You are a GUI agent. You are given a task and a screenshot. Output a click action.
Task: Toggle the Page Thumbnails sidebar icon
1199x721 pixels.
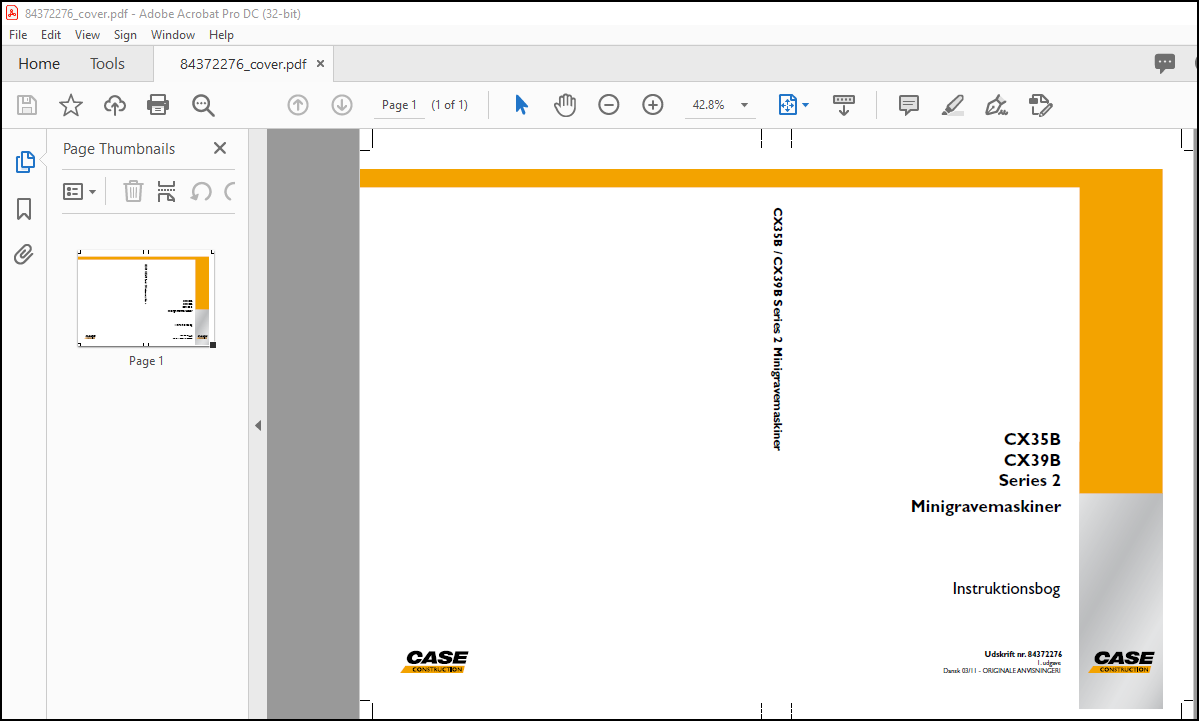24,162
